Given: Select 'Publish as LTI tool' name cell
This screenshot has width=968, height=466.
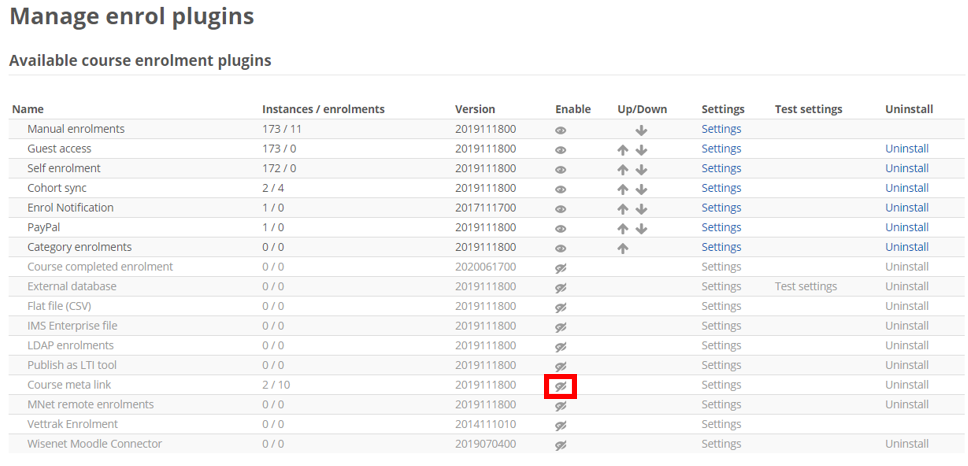Looking at the screenshot, I should click(x=72, y=365).
